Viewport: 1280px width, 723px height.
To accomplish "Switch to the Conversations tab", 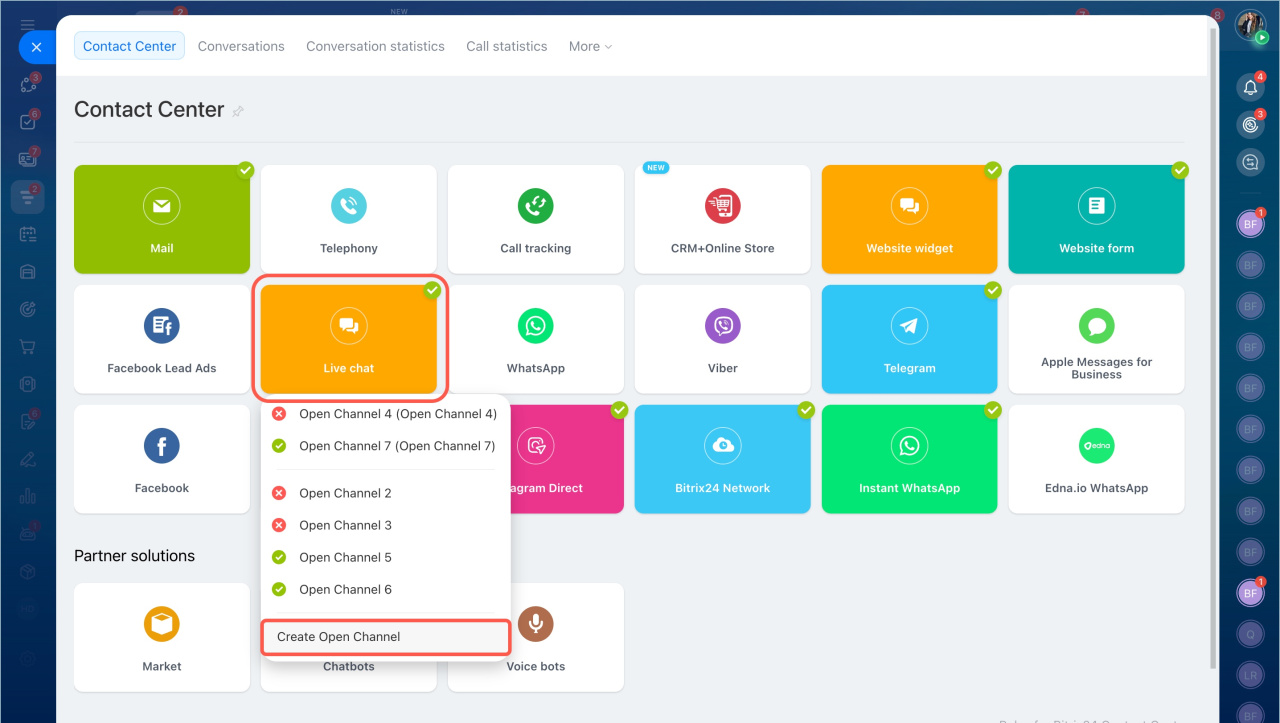I will pos(241,46).
